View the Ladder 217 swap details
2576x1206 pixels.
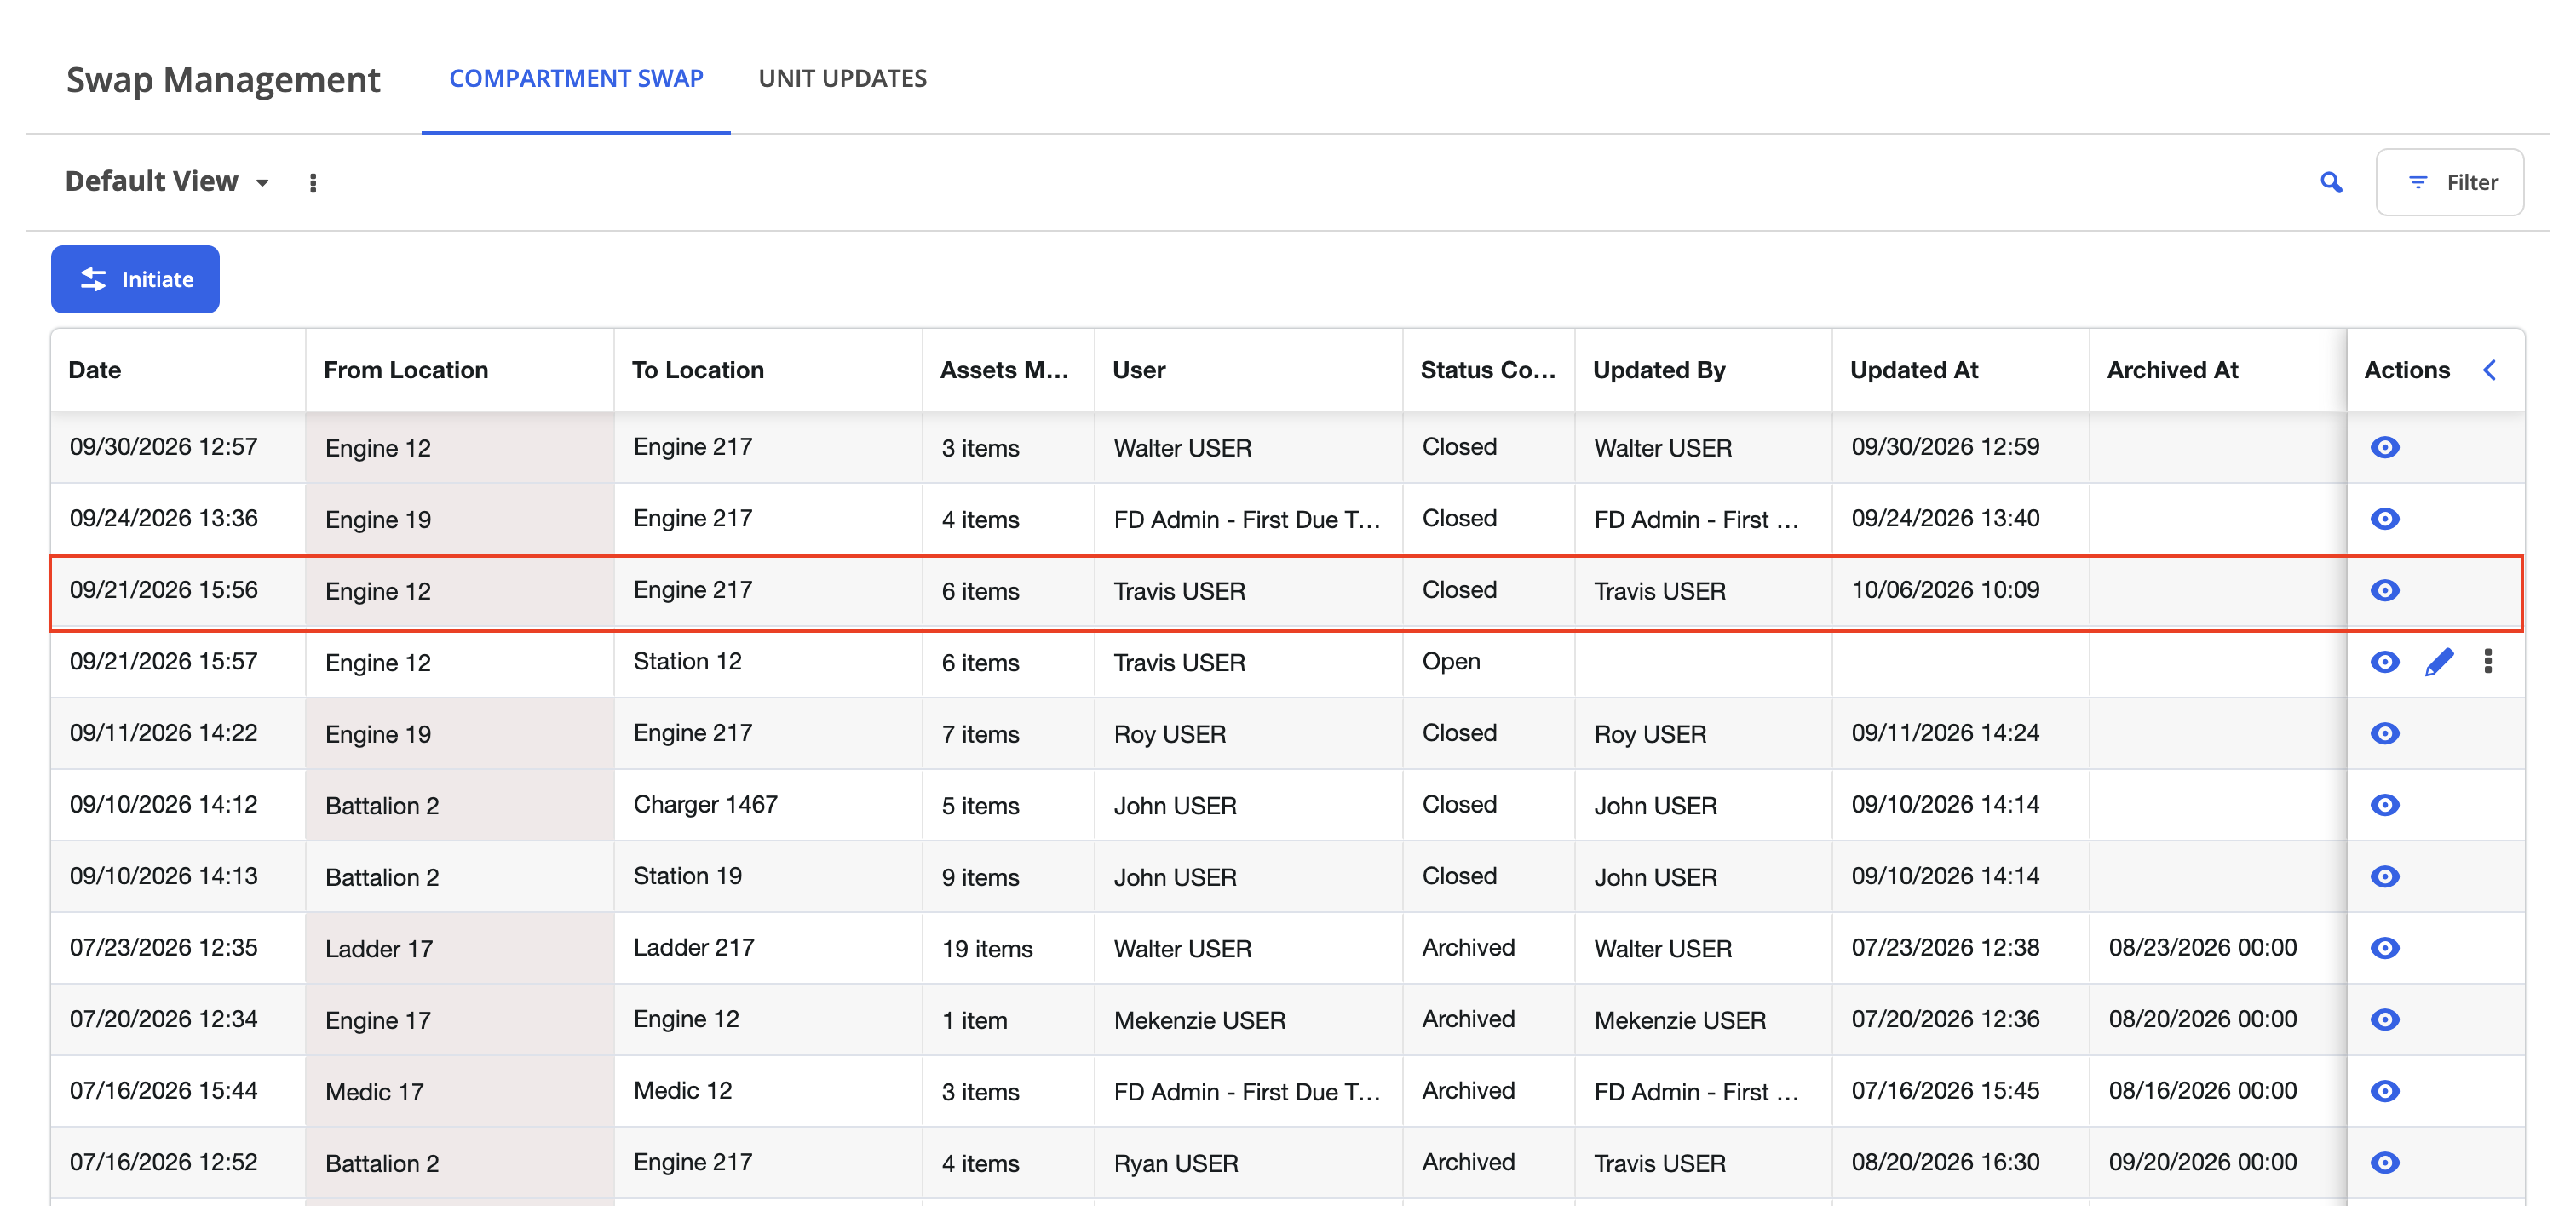point(2384,947)
